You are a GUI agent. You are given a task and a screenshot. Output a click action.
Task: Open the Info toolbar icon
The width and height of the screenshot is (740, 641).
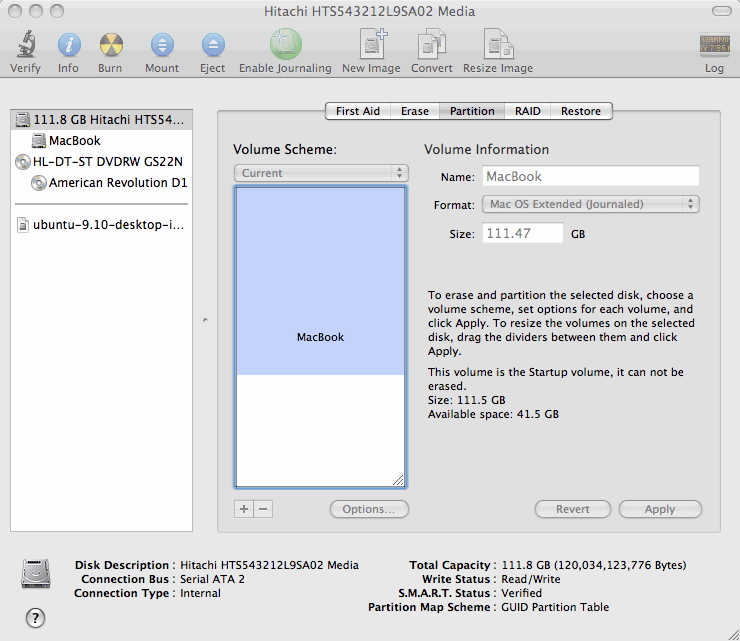[69, 45]
